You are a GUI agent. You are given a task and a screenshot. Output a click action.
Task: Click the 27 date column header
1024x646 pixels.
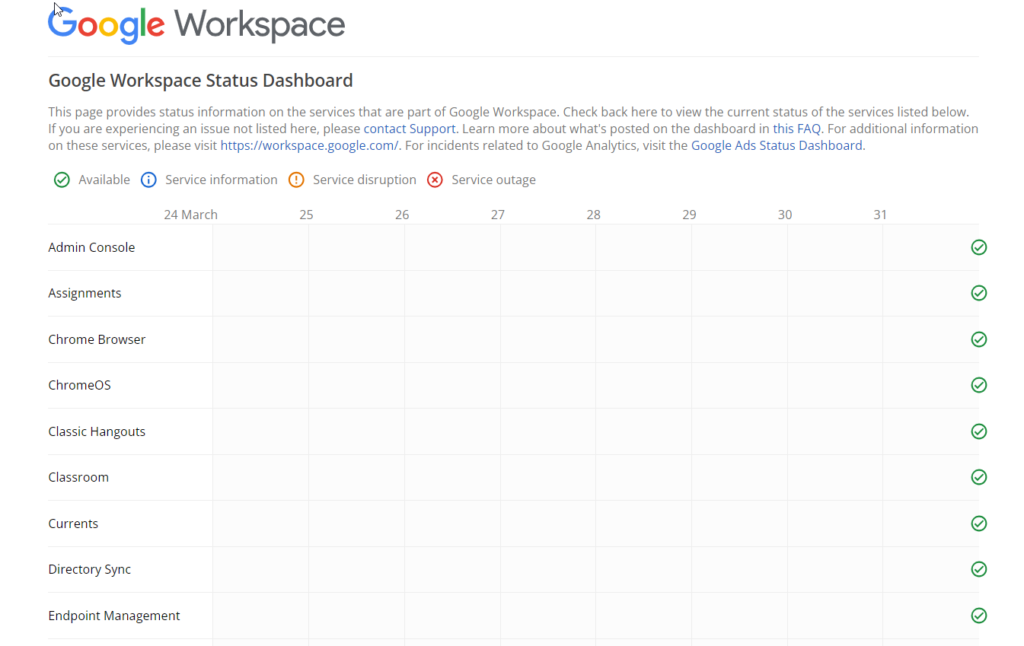(x=498, y=215)
